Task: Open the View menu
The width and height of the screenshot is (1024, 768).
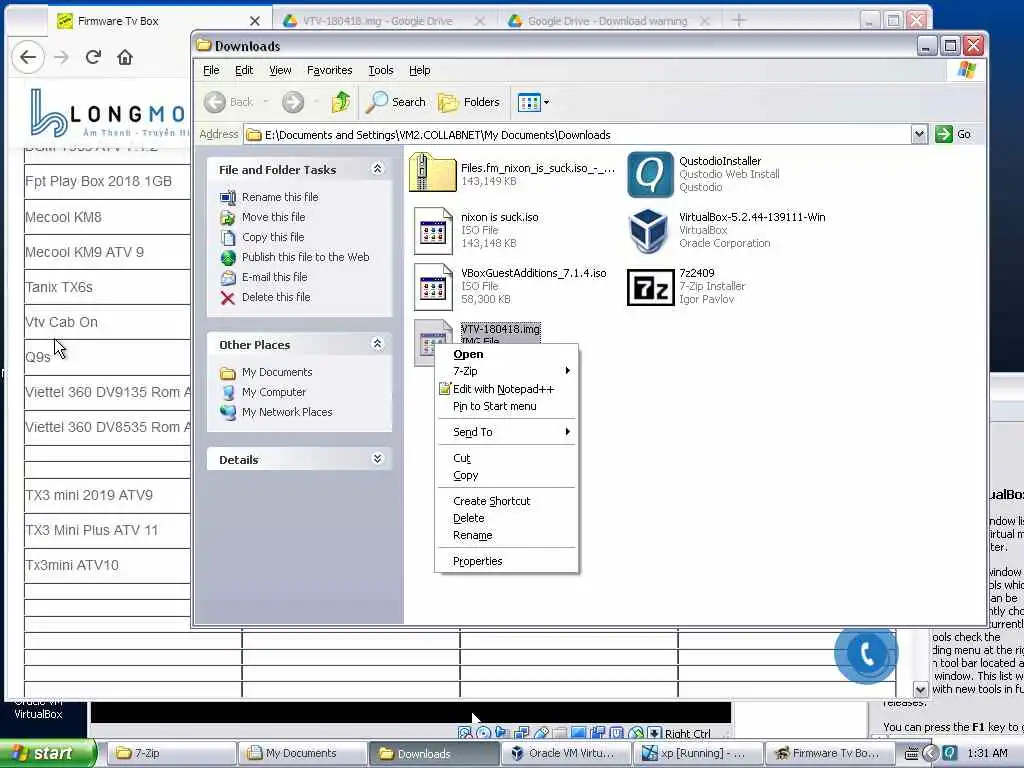Action: click(x=280, y=70)
